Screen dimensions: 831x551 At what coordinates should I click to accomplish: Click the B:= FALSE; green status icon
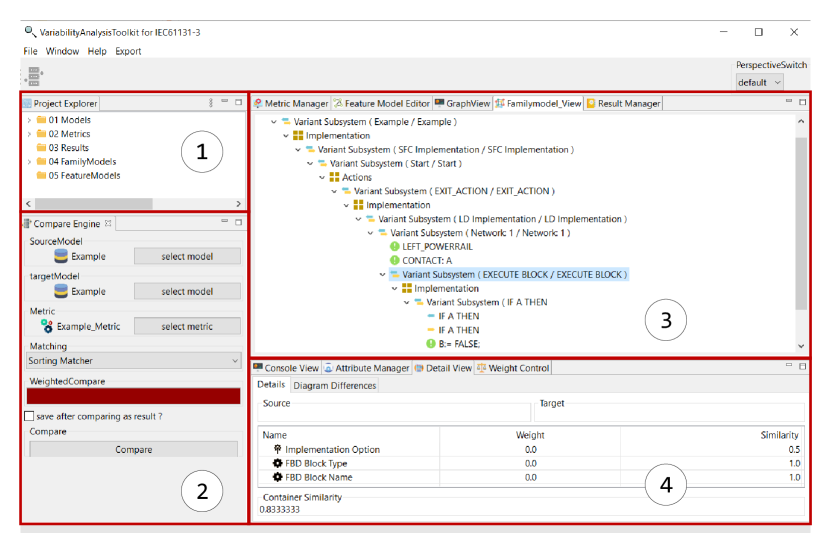431,344
